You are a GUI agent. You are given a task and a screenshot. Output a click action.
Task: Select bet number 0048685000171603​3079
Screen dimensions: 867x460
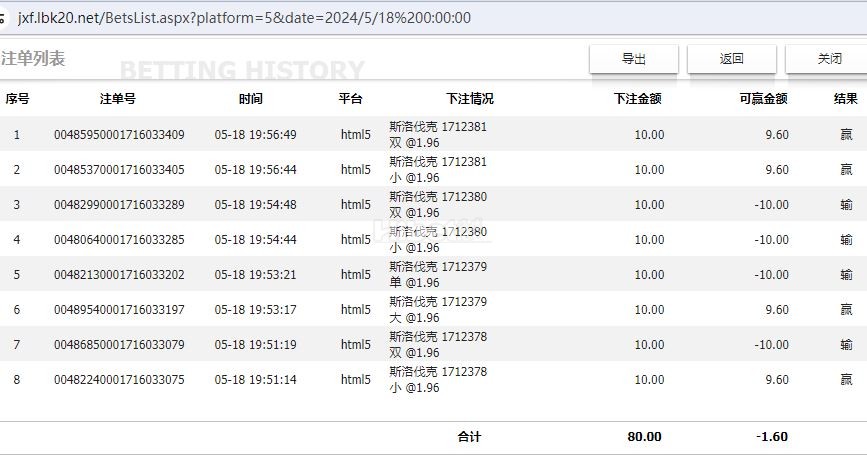click(x=119, y=345)
